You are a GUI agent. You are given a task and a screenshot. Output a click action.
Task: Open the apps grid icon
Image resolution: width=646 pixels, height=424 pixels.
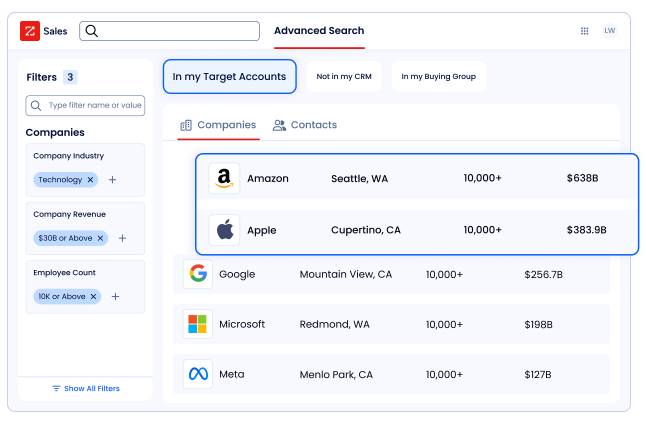(584, 31)
